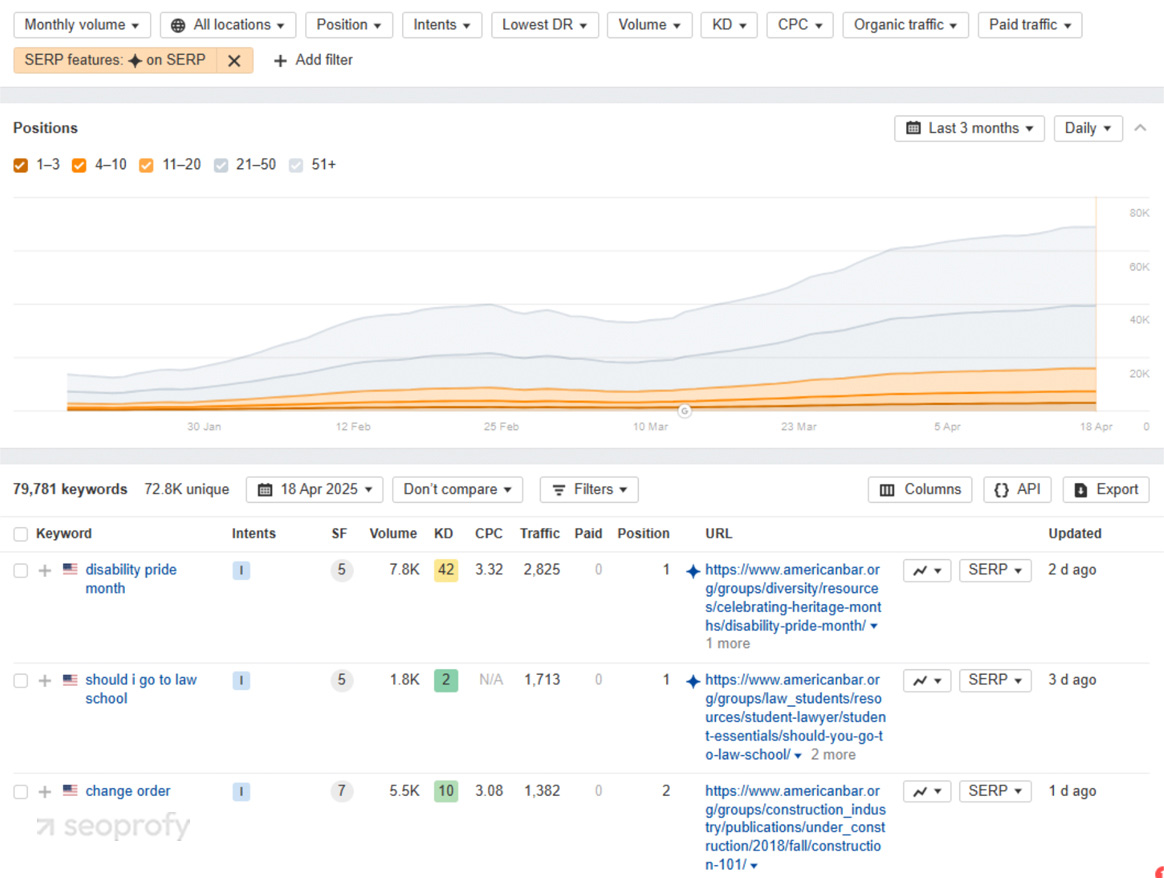Sort table by Traffic column
This screenshot has height=878, width=1164.
point(540,534)
